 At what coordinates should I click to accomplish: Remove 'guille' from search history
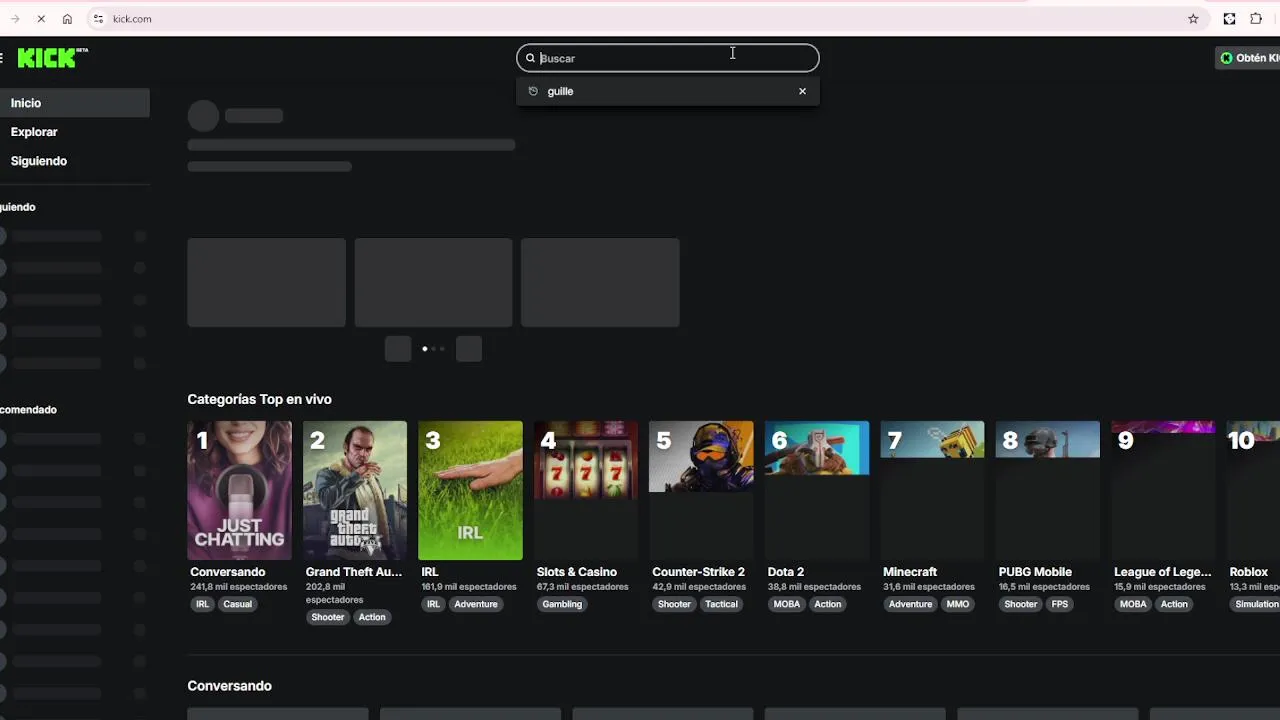point(802,91)
